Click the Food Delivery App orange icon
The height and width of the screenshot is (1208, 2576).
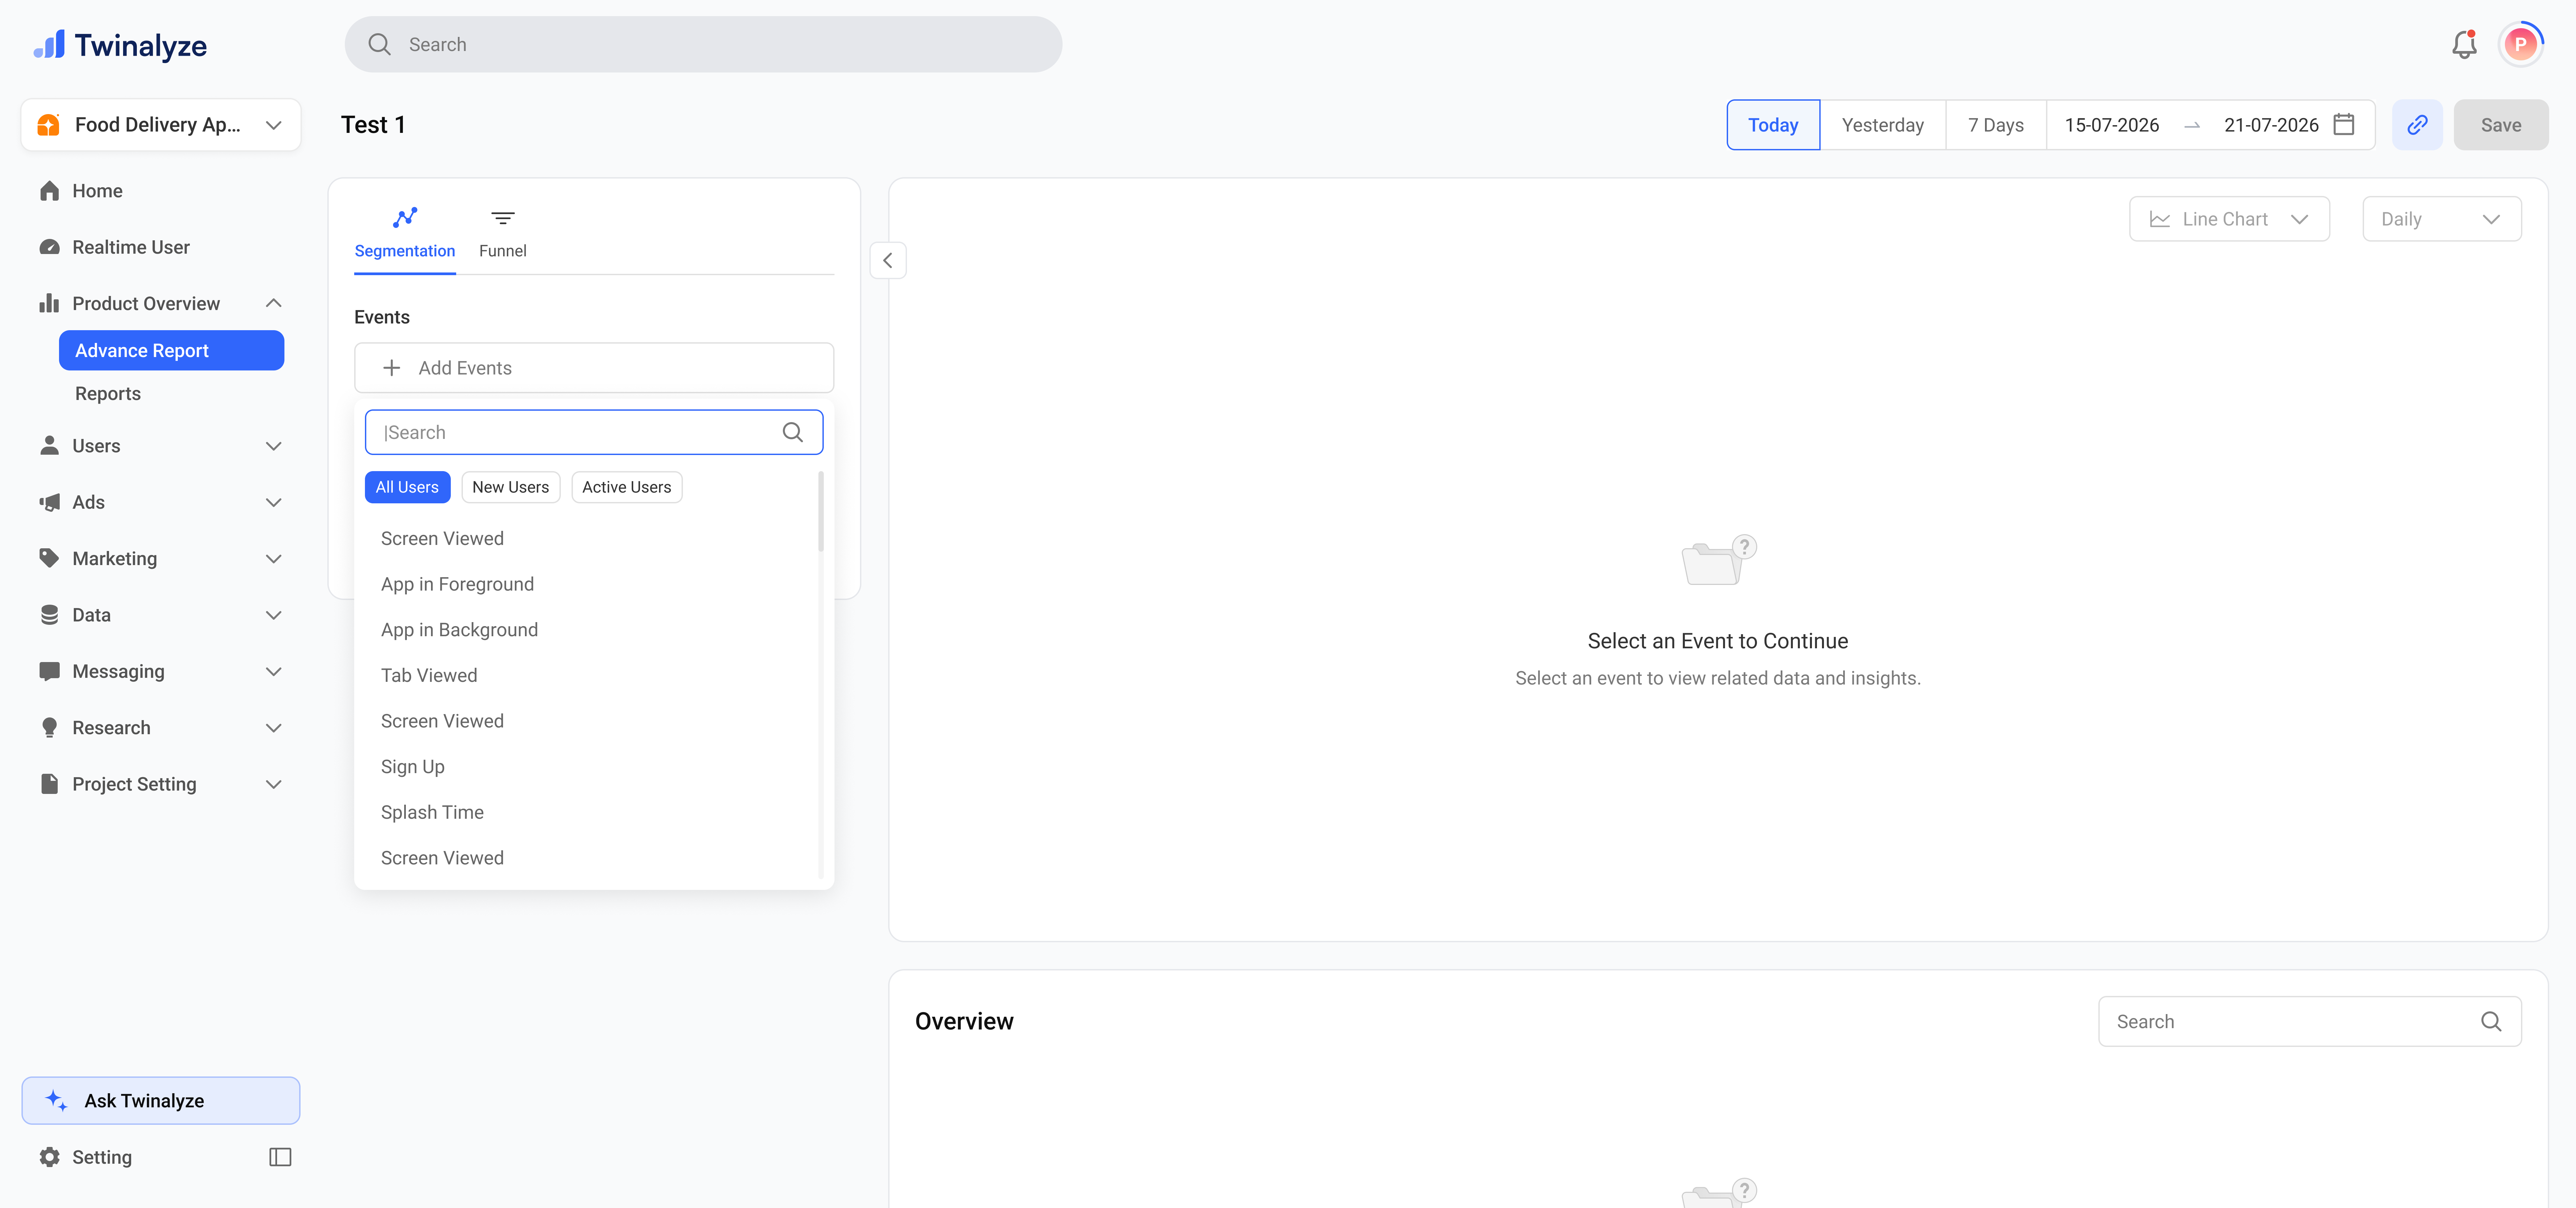click(48, 125)
